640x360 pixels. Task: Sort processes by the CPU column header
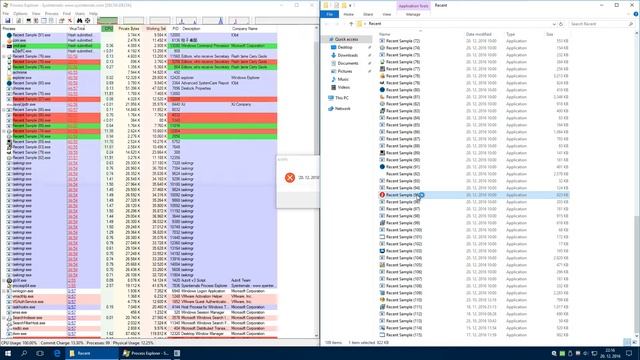108,29
